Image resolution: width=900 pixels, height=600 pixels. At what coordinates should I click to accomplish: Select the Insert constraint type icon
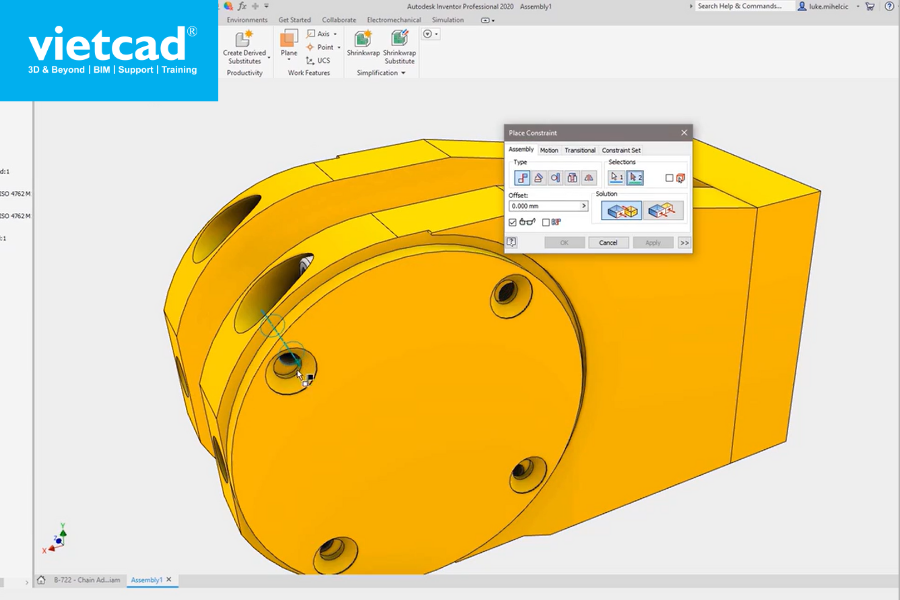point(572,178)
